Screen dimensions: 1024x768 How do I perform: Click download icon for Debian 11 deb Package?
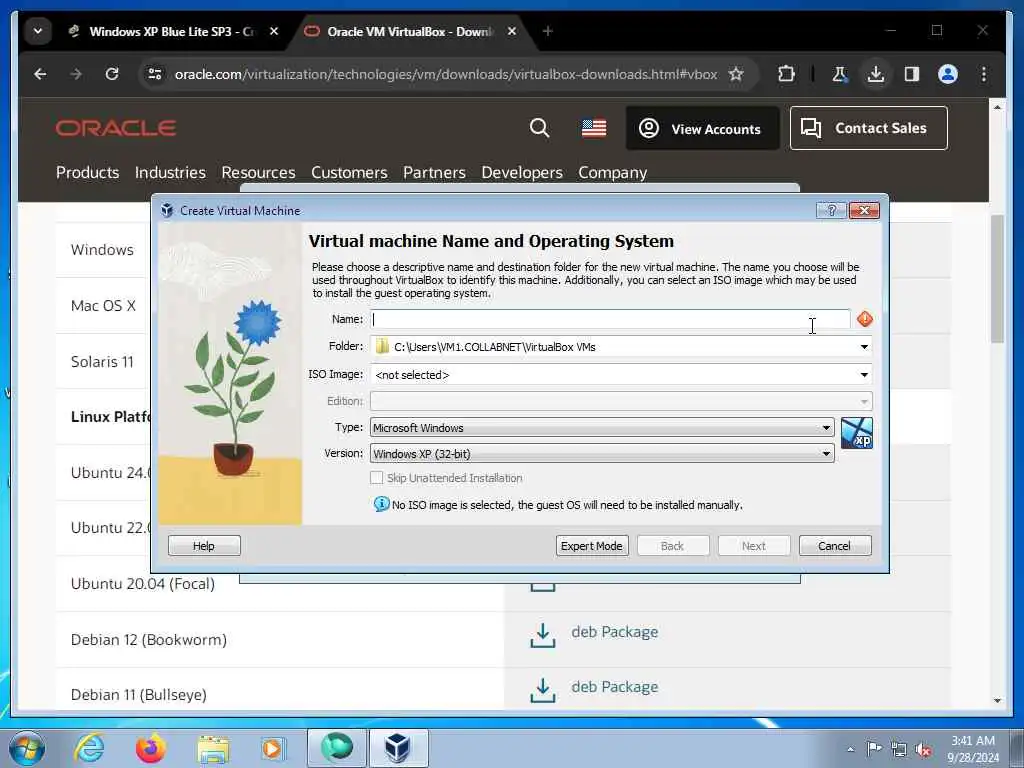pyautogui.click(x=543, y=690)
